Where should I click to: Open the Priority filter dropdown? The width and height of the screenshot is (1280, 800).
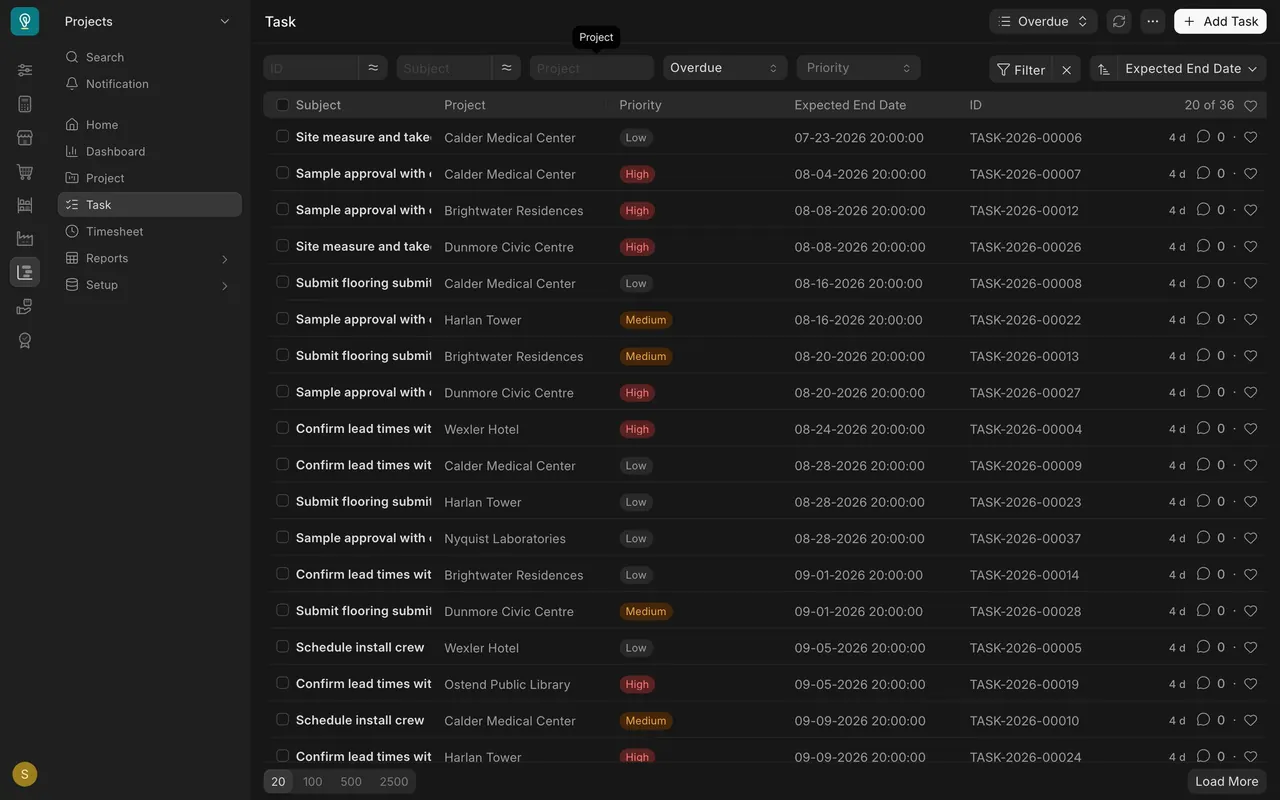[x=858, y=68]
